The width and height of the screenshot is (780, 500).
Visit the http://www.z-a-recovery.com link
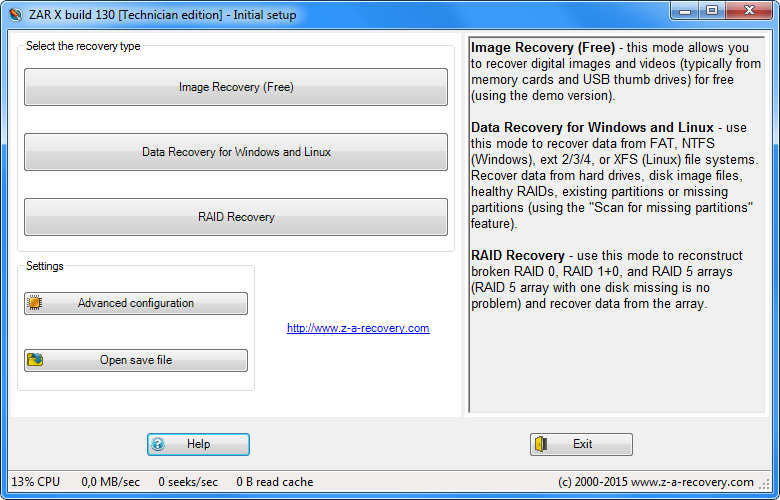(358, 328)
